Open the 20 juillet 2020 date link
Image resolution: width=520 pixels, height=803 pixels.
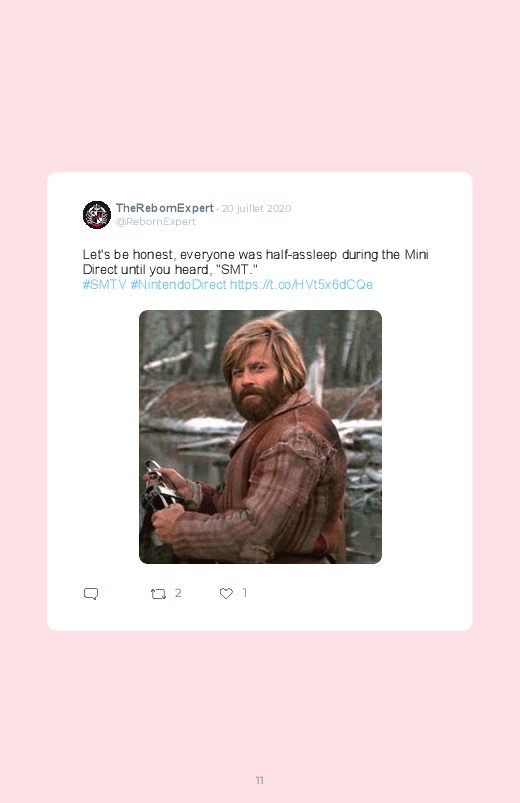click(x=257, y=208)
